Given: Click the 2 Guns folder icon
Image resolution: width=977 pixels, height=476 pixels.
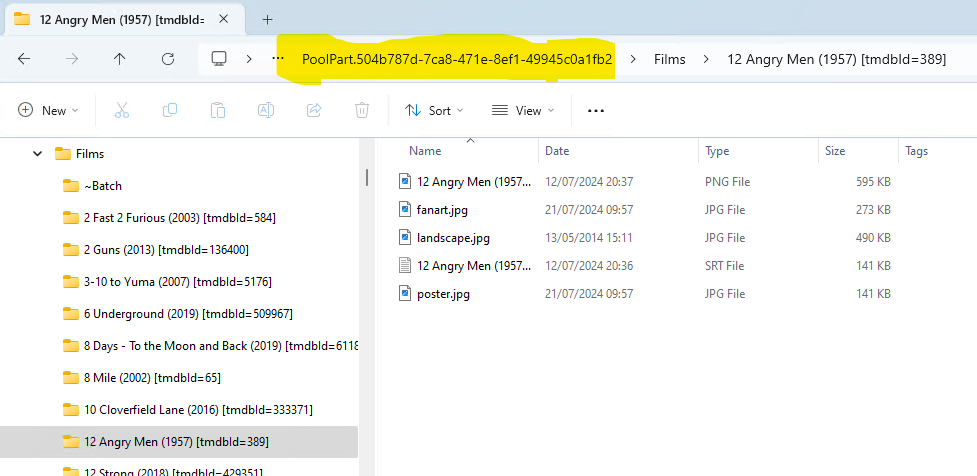Looking at the screenshot, I should [x=71, y=250].
